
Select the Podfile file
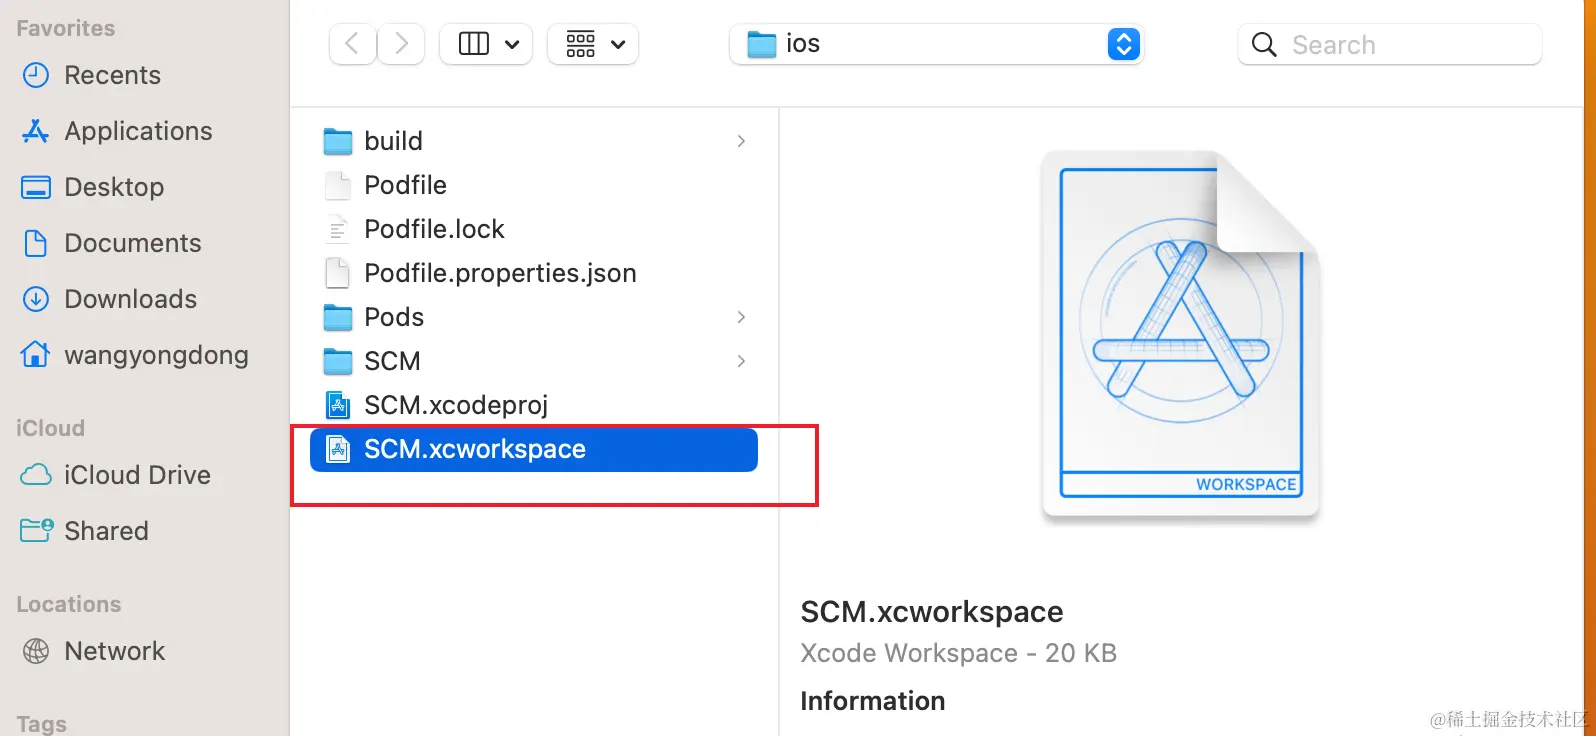[x=534, y=185]
